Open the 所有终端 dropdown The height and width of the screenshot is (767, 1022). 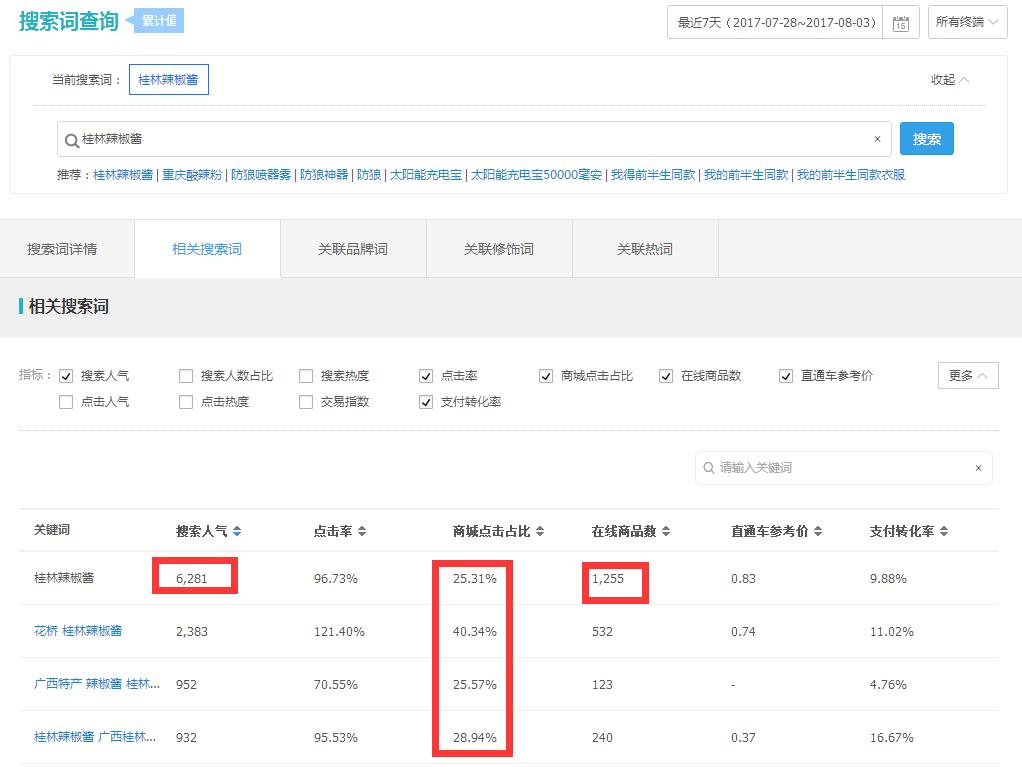point(966,22)
